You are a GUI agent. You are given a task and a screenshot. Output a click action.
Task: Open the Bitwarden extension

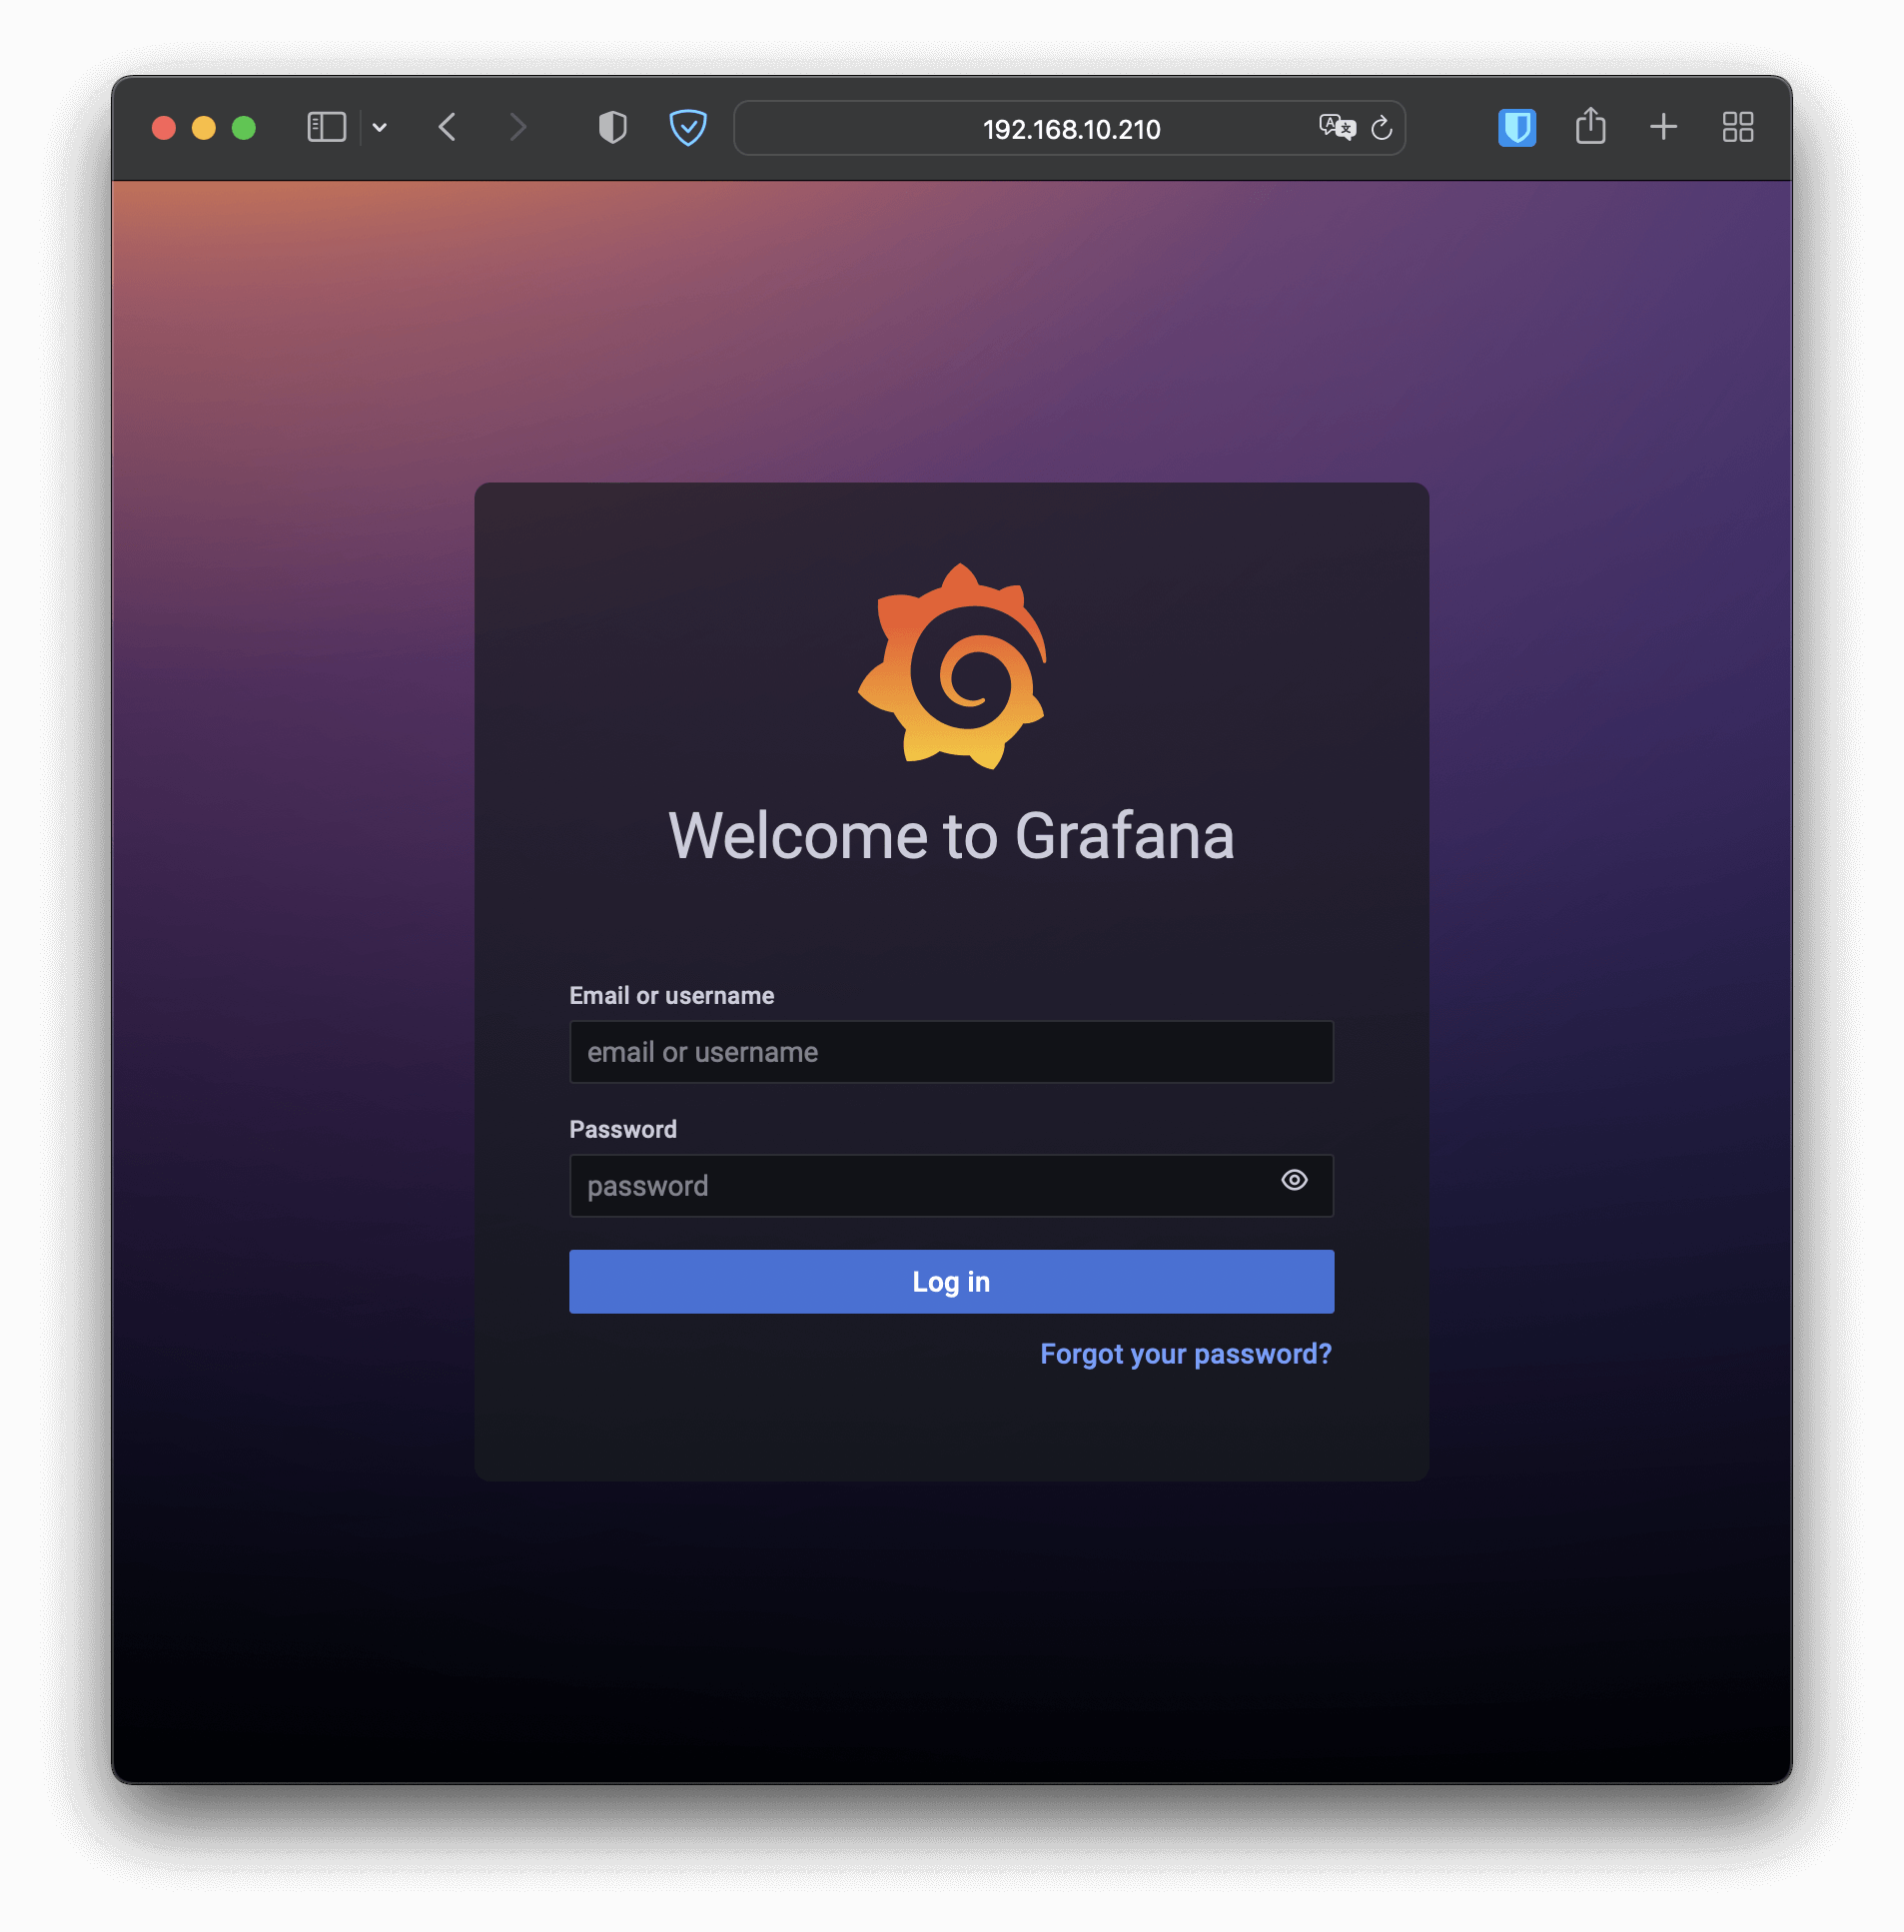1516,127
